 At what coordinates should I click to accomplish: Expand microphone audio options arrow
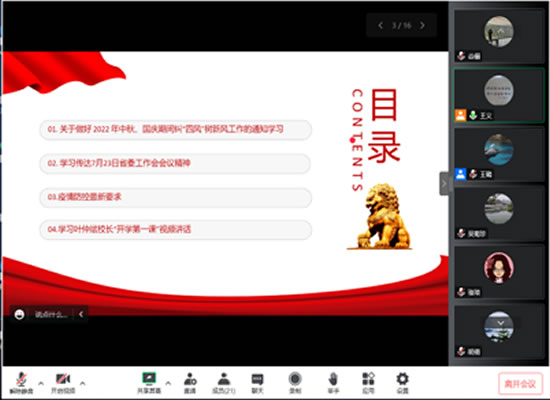coord(41,383)
